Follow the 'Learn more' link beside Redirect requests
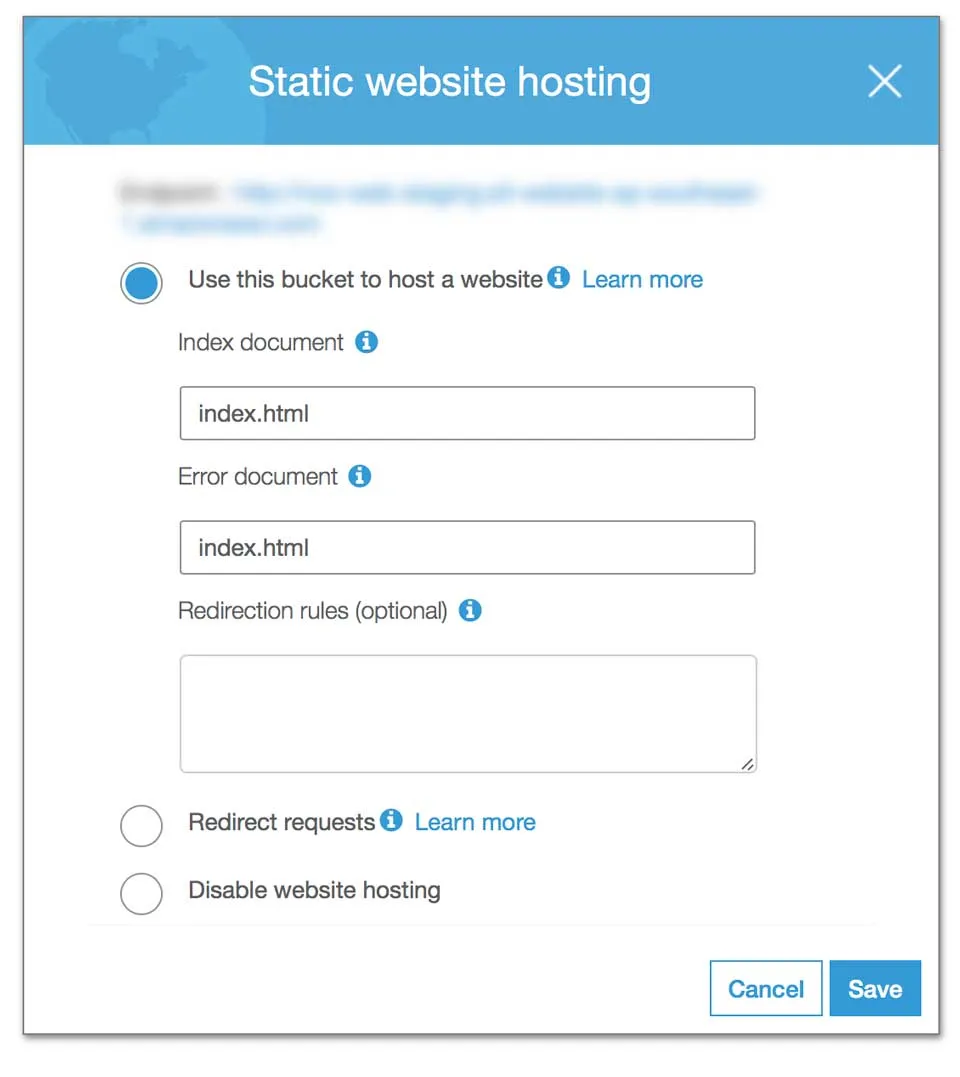The image size is (960, 1077). pyautogui.click(x=475, y=822)
